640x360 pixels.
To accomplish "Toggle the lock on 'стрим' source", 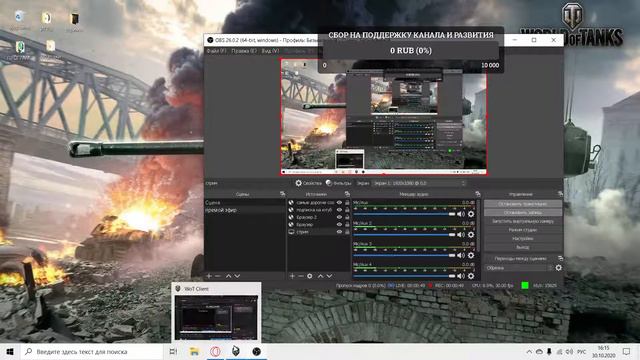I will 347,232.
